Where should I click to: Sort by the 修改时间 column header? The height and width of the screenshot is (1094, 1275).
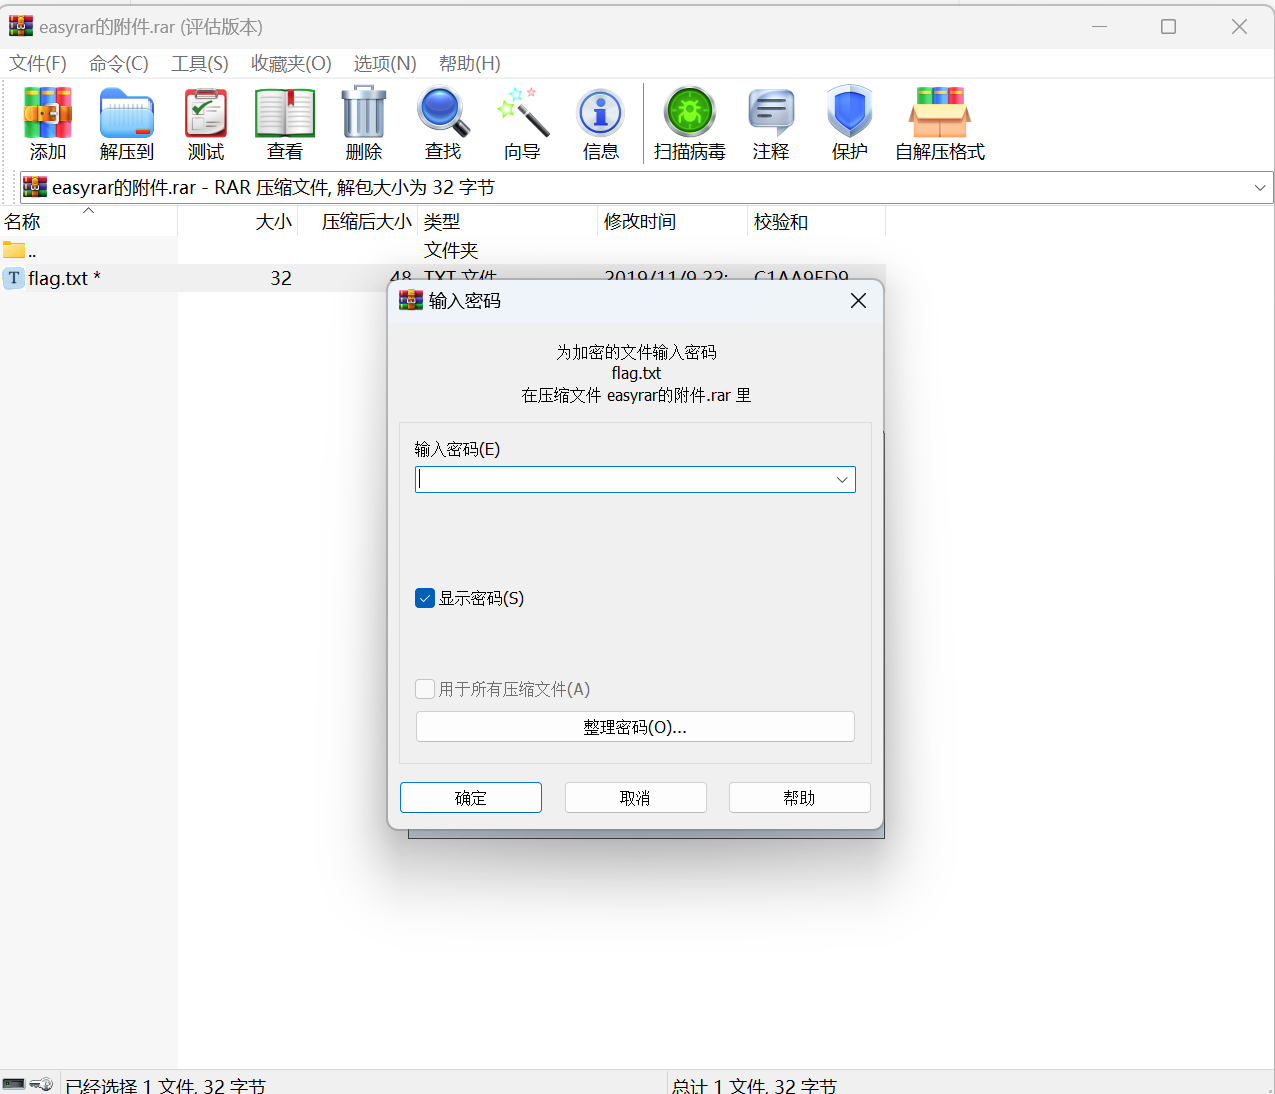[673, 222]
